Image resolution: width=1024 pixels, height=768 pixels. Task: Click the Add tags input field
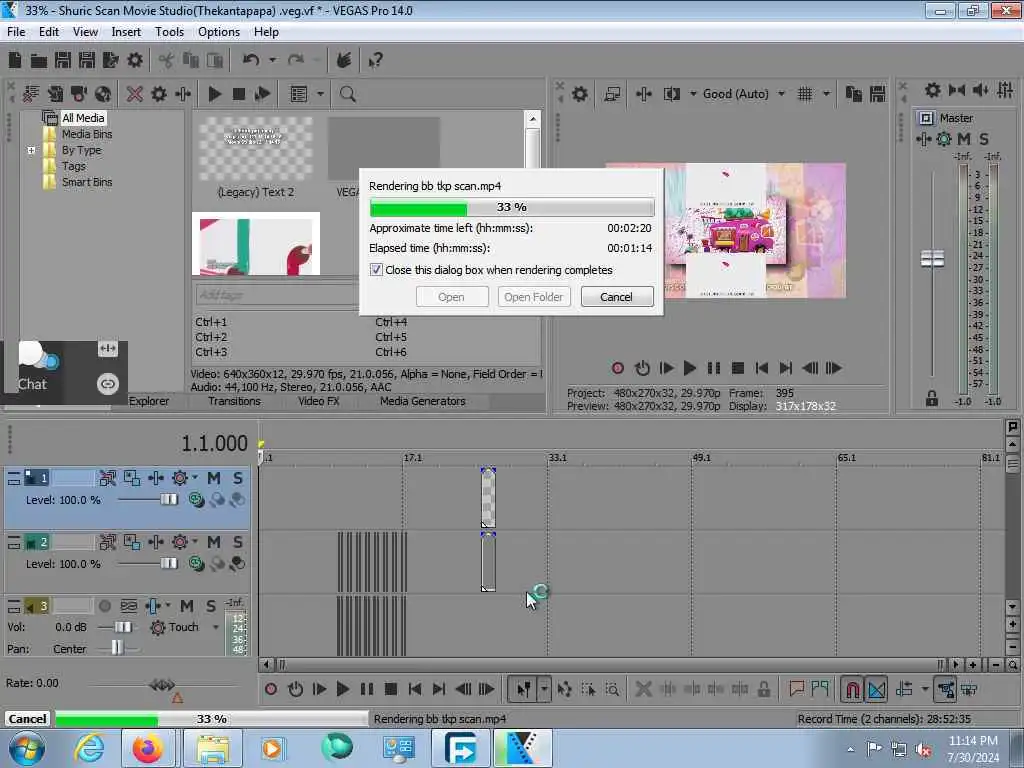pos(278,295)
